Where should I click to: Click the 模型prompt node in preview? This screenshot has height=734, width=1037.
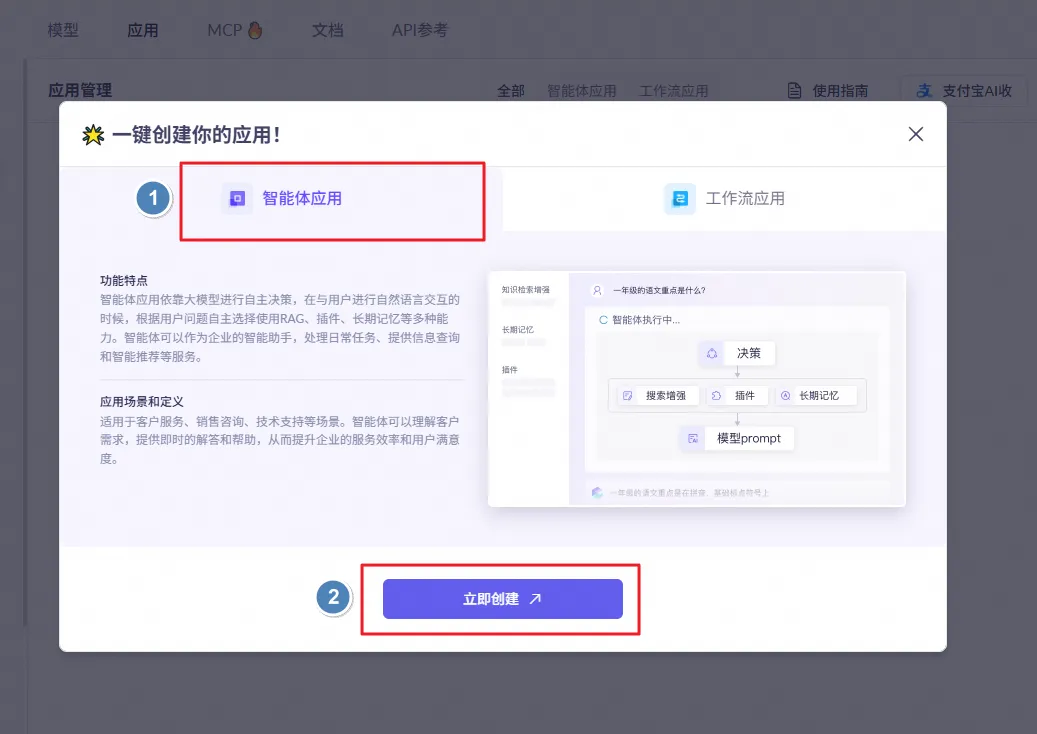click(737, 438)
